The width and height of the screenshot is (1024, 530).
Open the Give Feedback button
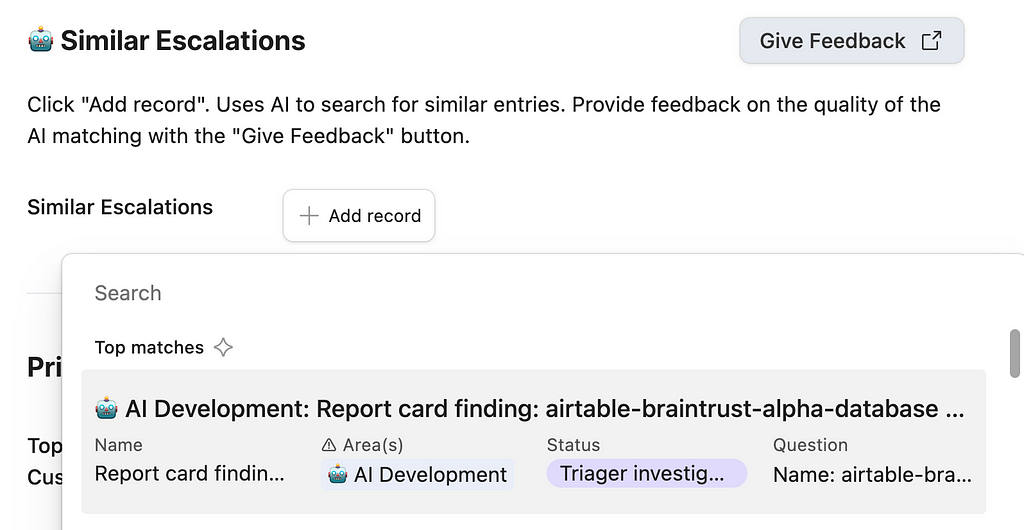pos(852,40)
